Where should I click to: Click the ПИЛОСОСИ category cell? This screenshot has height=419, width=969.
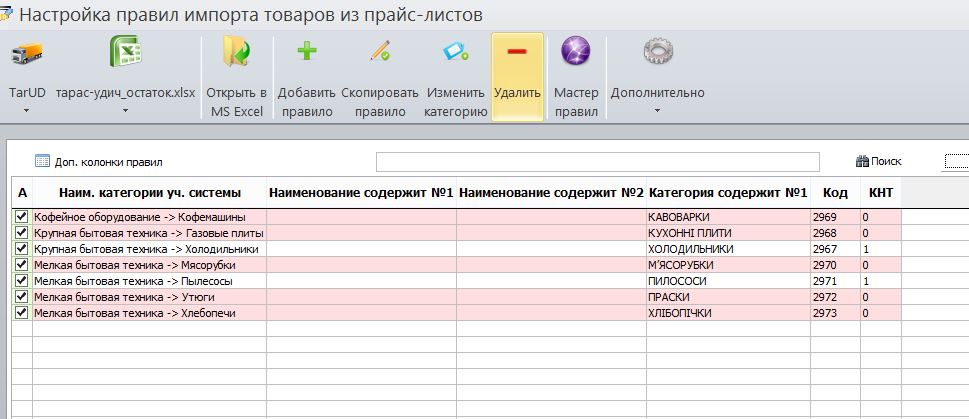click(x=728, y=281)
